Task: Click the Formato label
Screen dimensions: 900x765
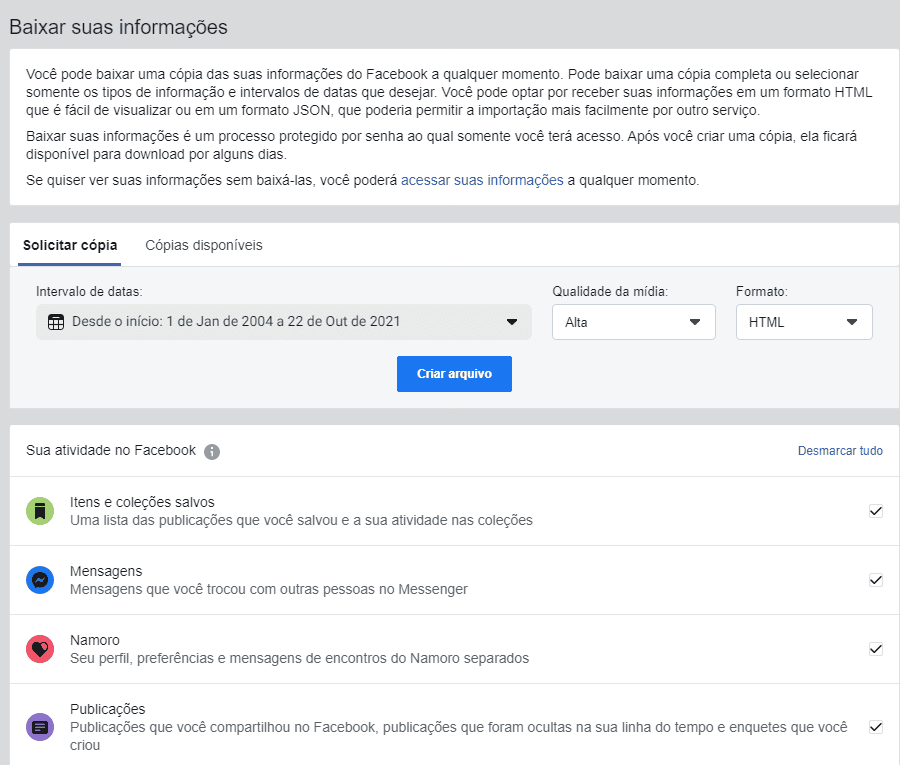Action: click(762, 292)
